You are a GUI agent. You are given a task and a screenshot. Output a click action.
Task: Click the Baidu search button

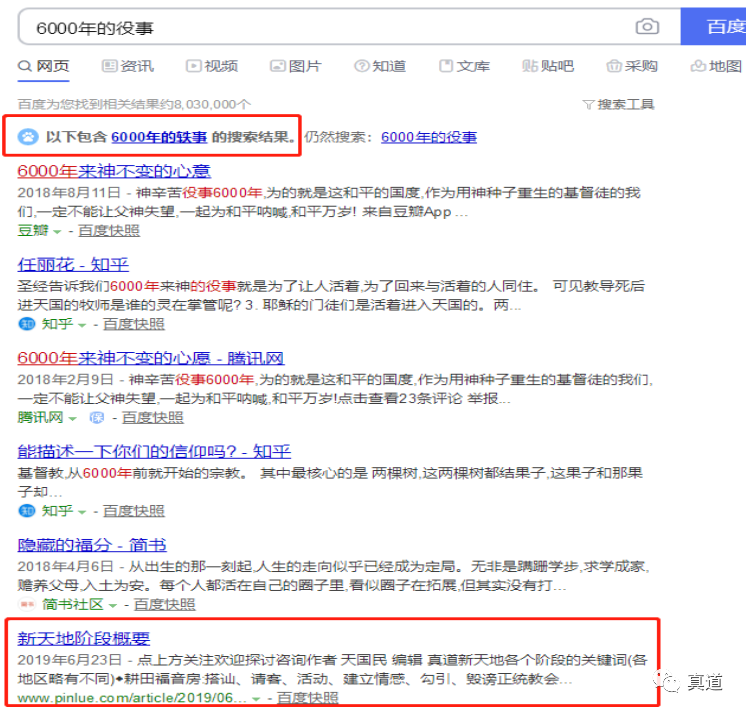tap(713, 27)
